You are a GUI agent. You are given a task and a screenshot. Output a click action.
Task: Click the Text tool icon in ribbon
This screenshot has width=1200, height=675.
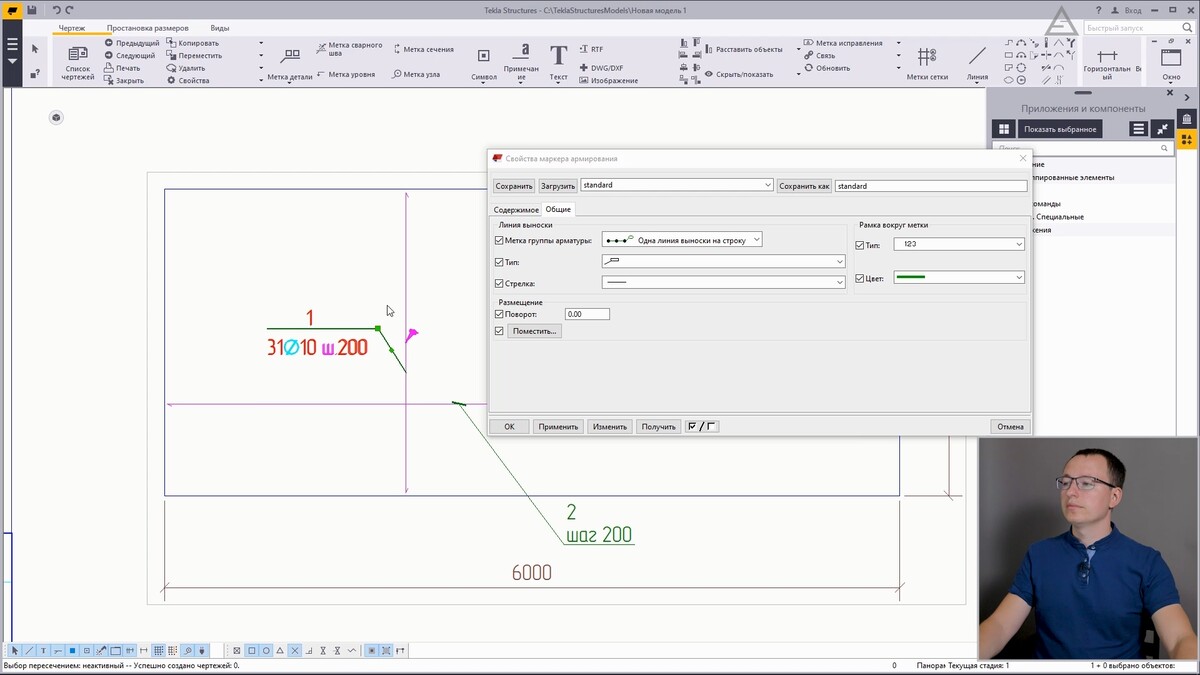click(x=558, y=56)
